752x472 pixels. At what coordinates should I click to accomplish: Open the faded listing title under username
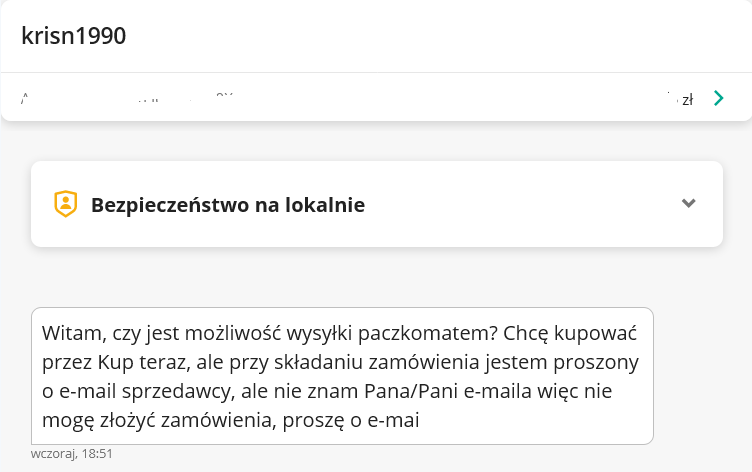point(127,98)
